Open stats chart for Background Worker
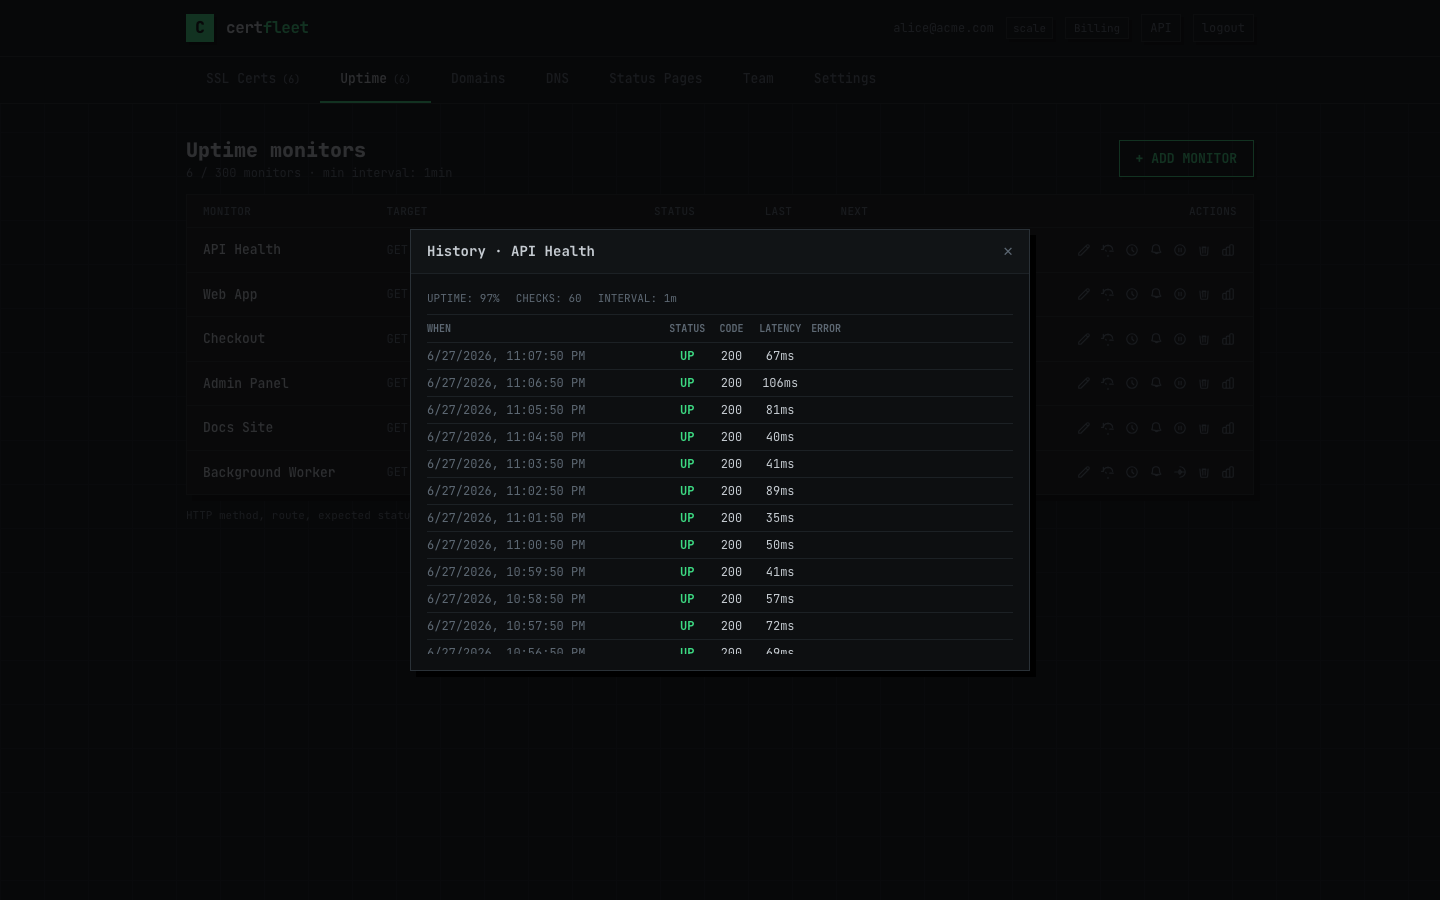Image resolution: width=1440 pixels, height=900 pixels. point(1228,472)
